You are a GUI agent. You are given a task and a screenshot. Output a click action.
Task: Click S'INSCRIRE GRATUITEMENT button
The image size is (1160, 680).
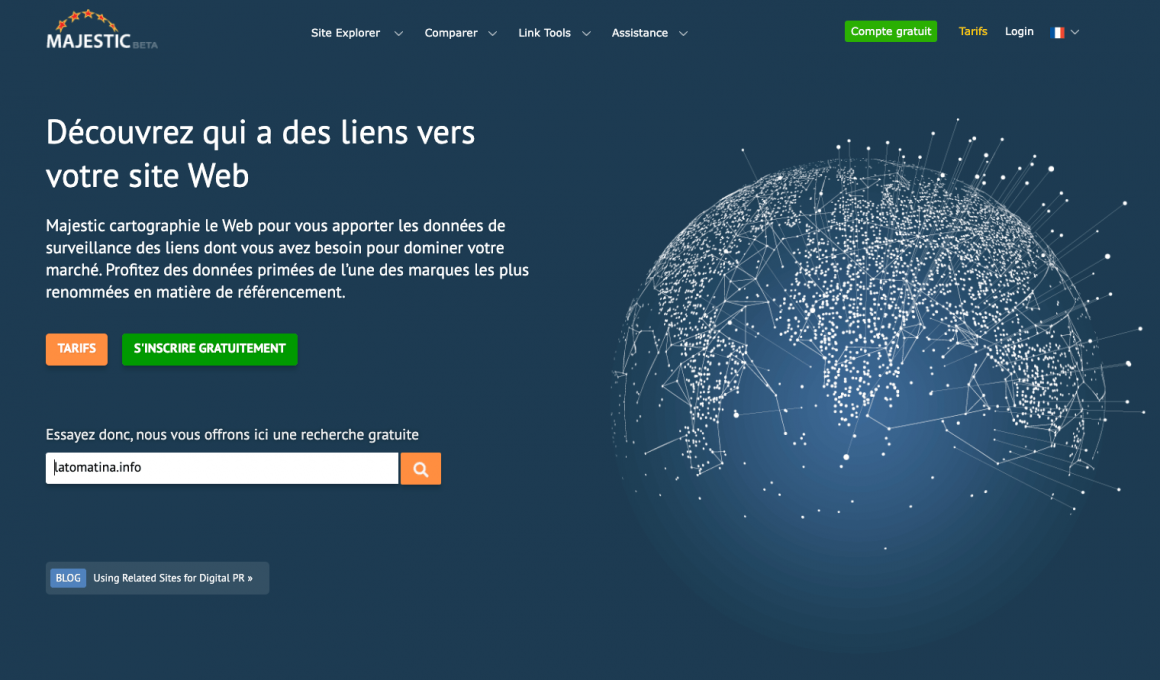pos(209,349)
